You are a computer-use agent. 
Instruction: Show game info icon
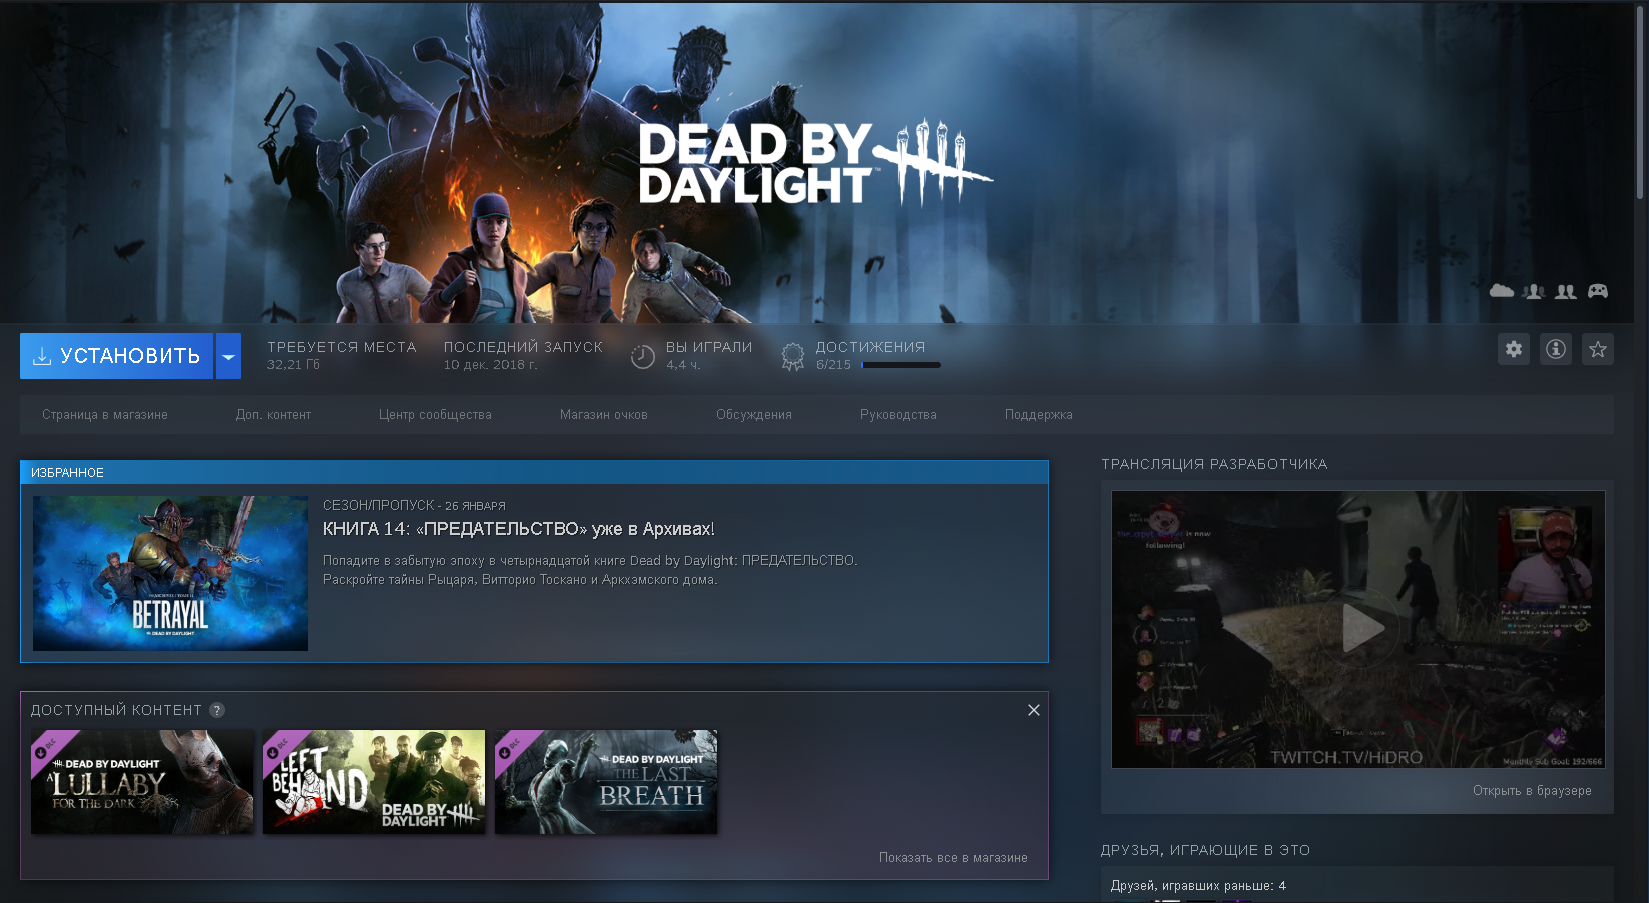[1556, 349]
